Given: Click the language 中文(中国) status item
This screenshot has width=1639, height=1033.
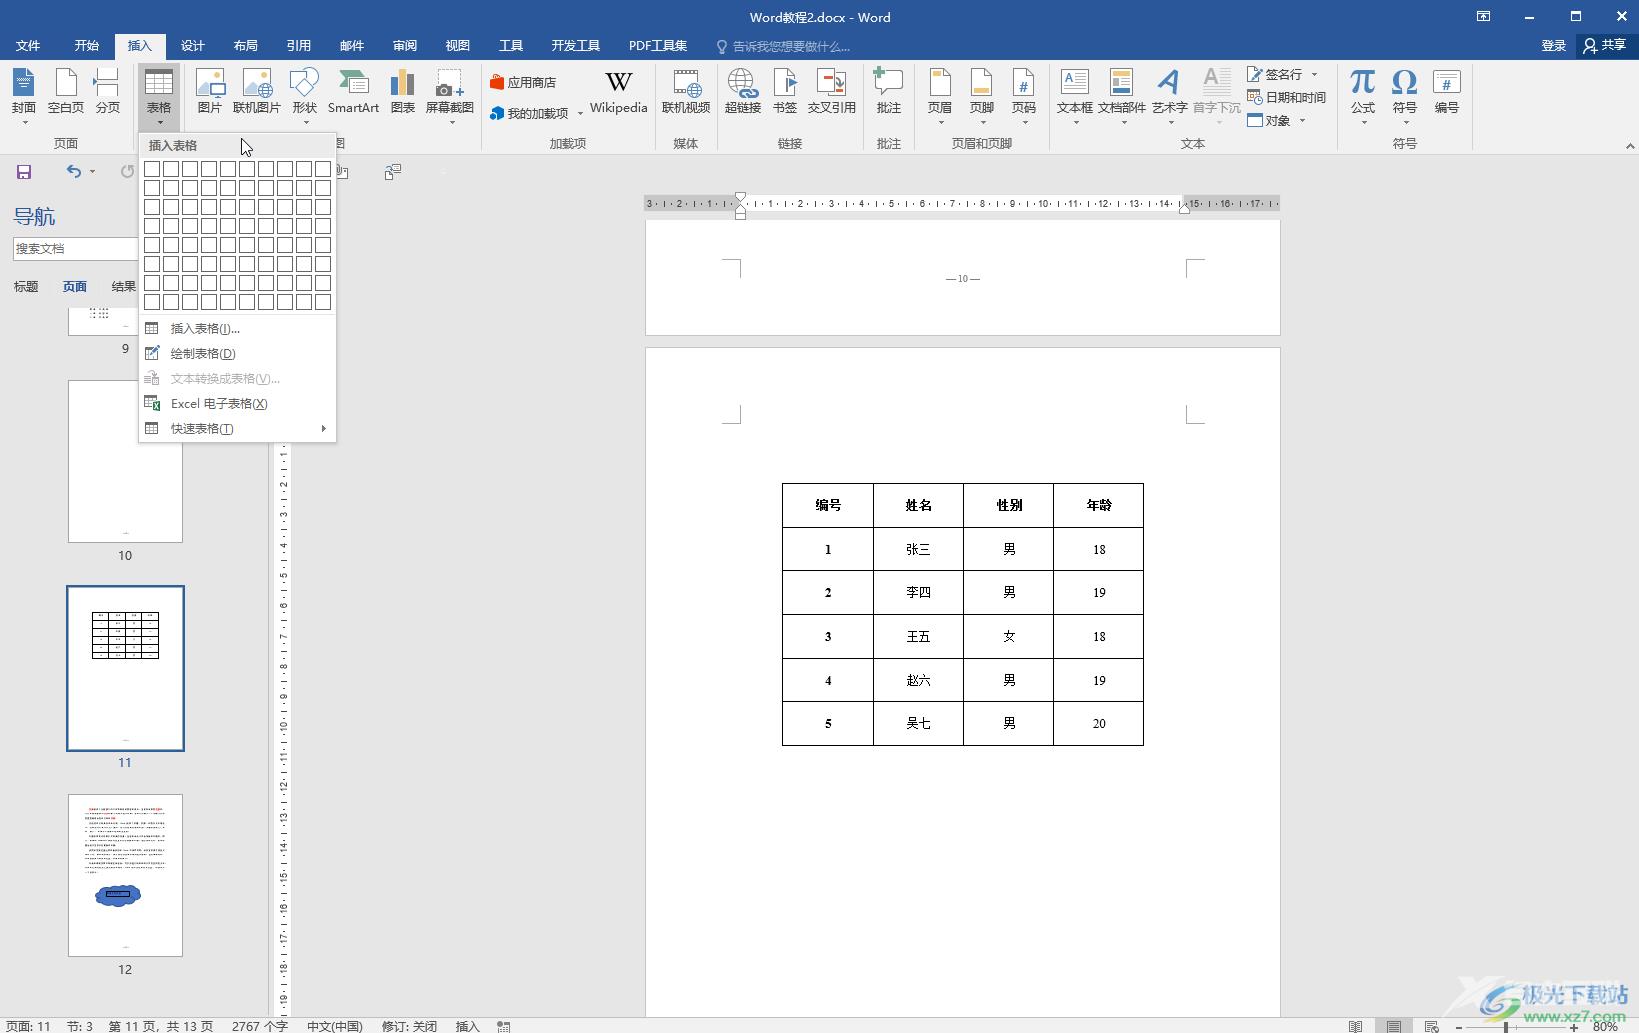Looking at the screenshot, I should (334, 1026).
